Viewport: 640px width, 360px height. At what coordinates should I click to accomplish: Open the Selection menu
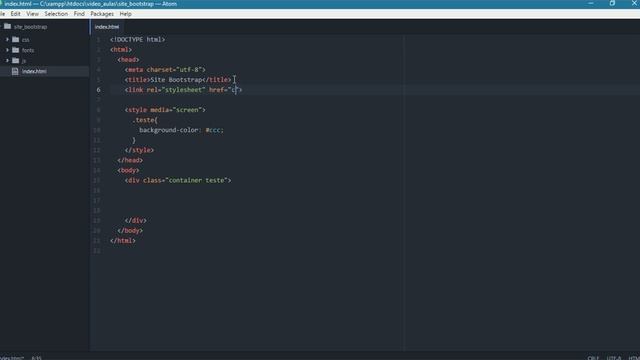coord(56,14)
